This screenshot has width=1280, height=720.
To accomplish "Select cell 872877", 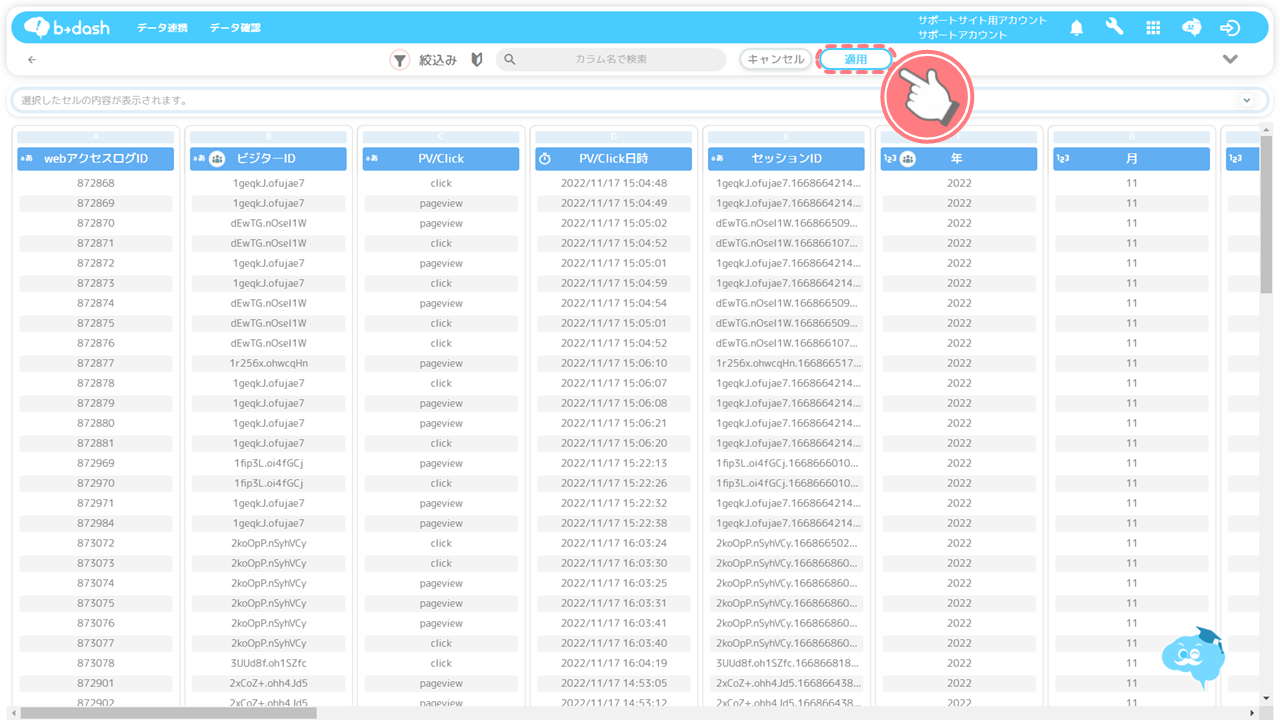I will 96,363.
